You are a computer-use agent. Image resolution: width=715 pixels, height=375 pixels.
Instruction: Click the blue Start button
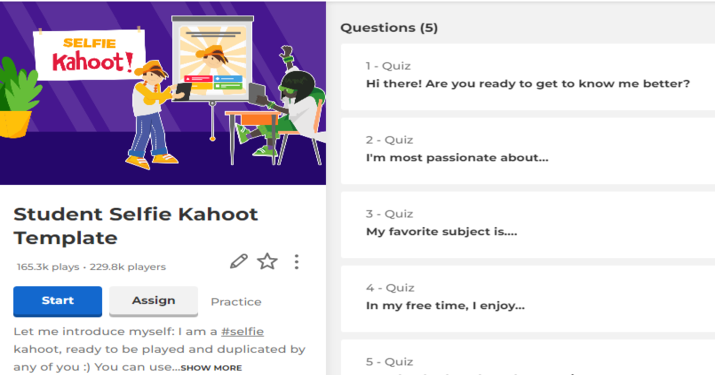point(57,301)
